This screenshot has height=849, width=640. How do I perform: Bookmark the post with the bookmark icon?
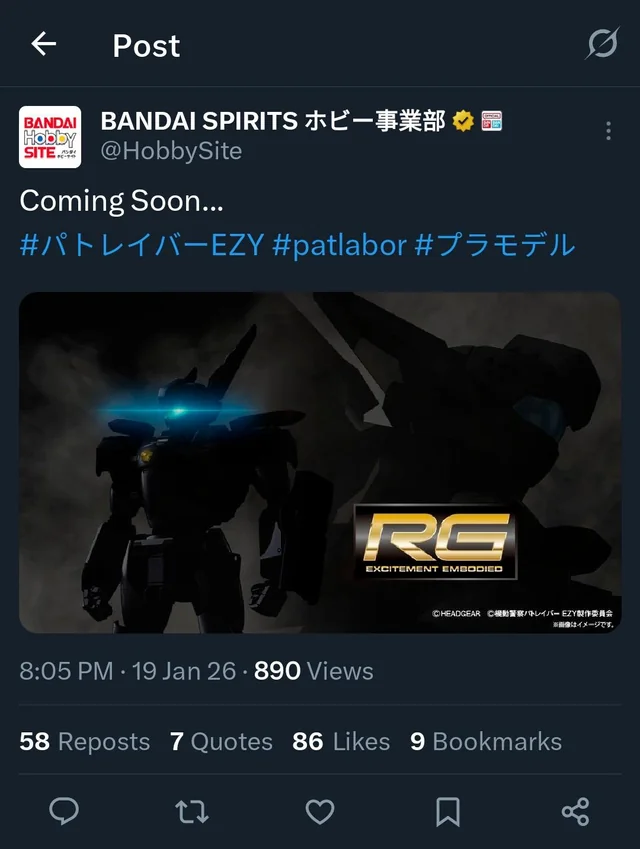(448, 812)
